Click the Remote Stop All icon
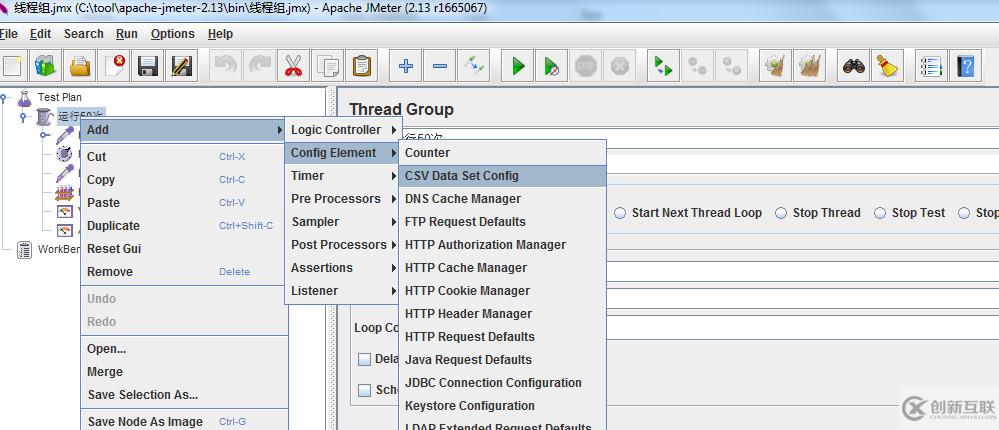Viewport: 999px width, 430px height. tap(698, 66)
